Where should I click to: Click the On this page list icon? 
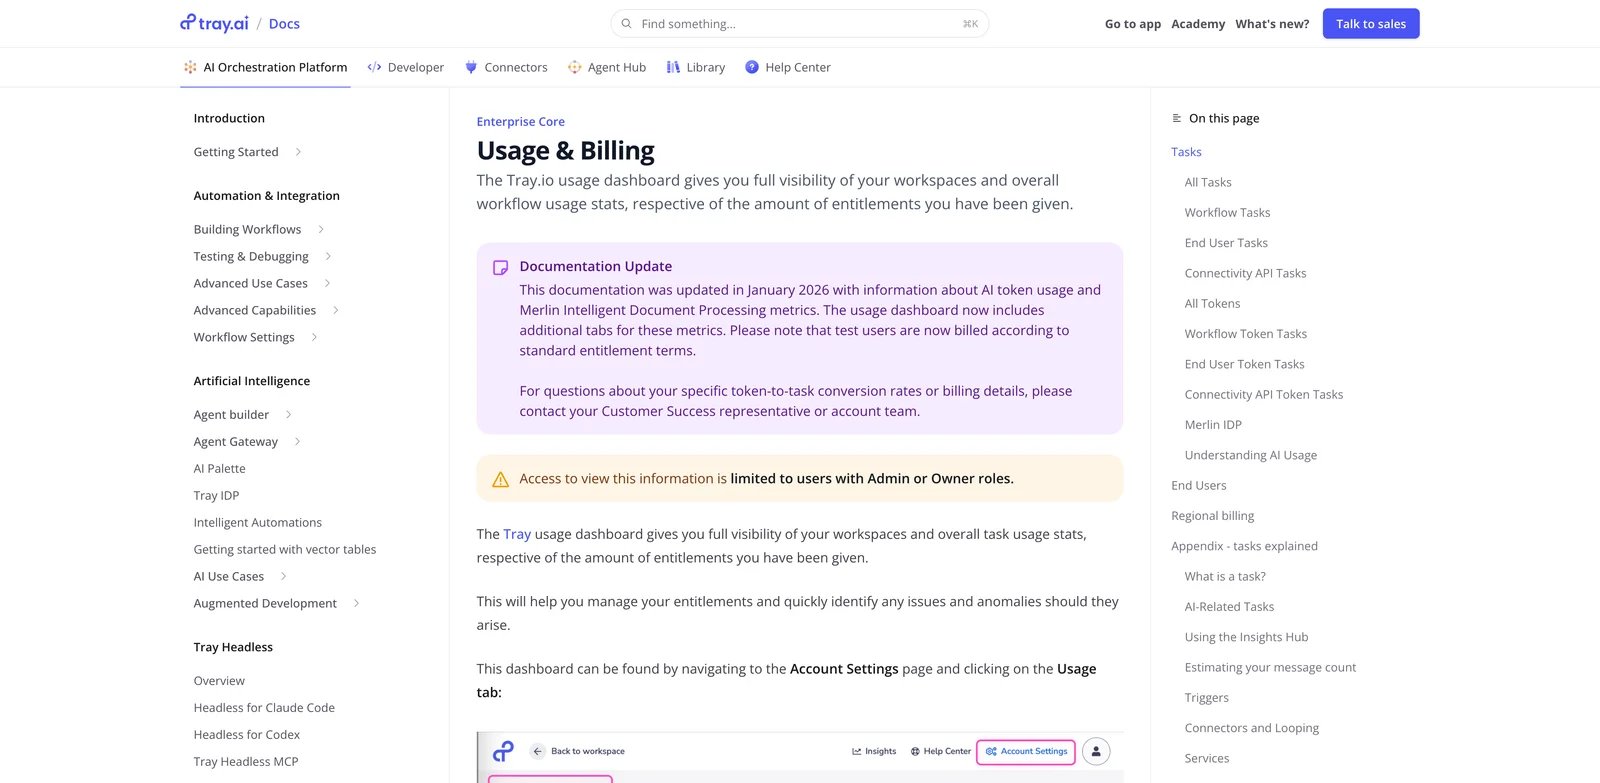tap(1176, 118)
